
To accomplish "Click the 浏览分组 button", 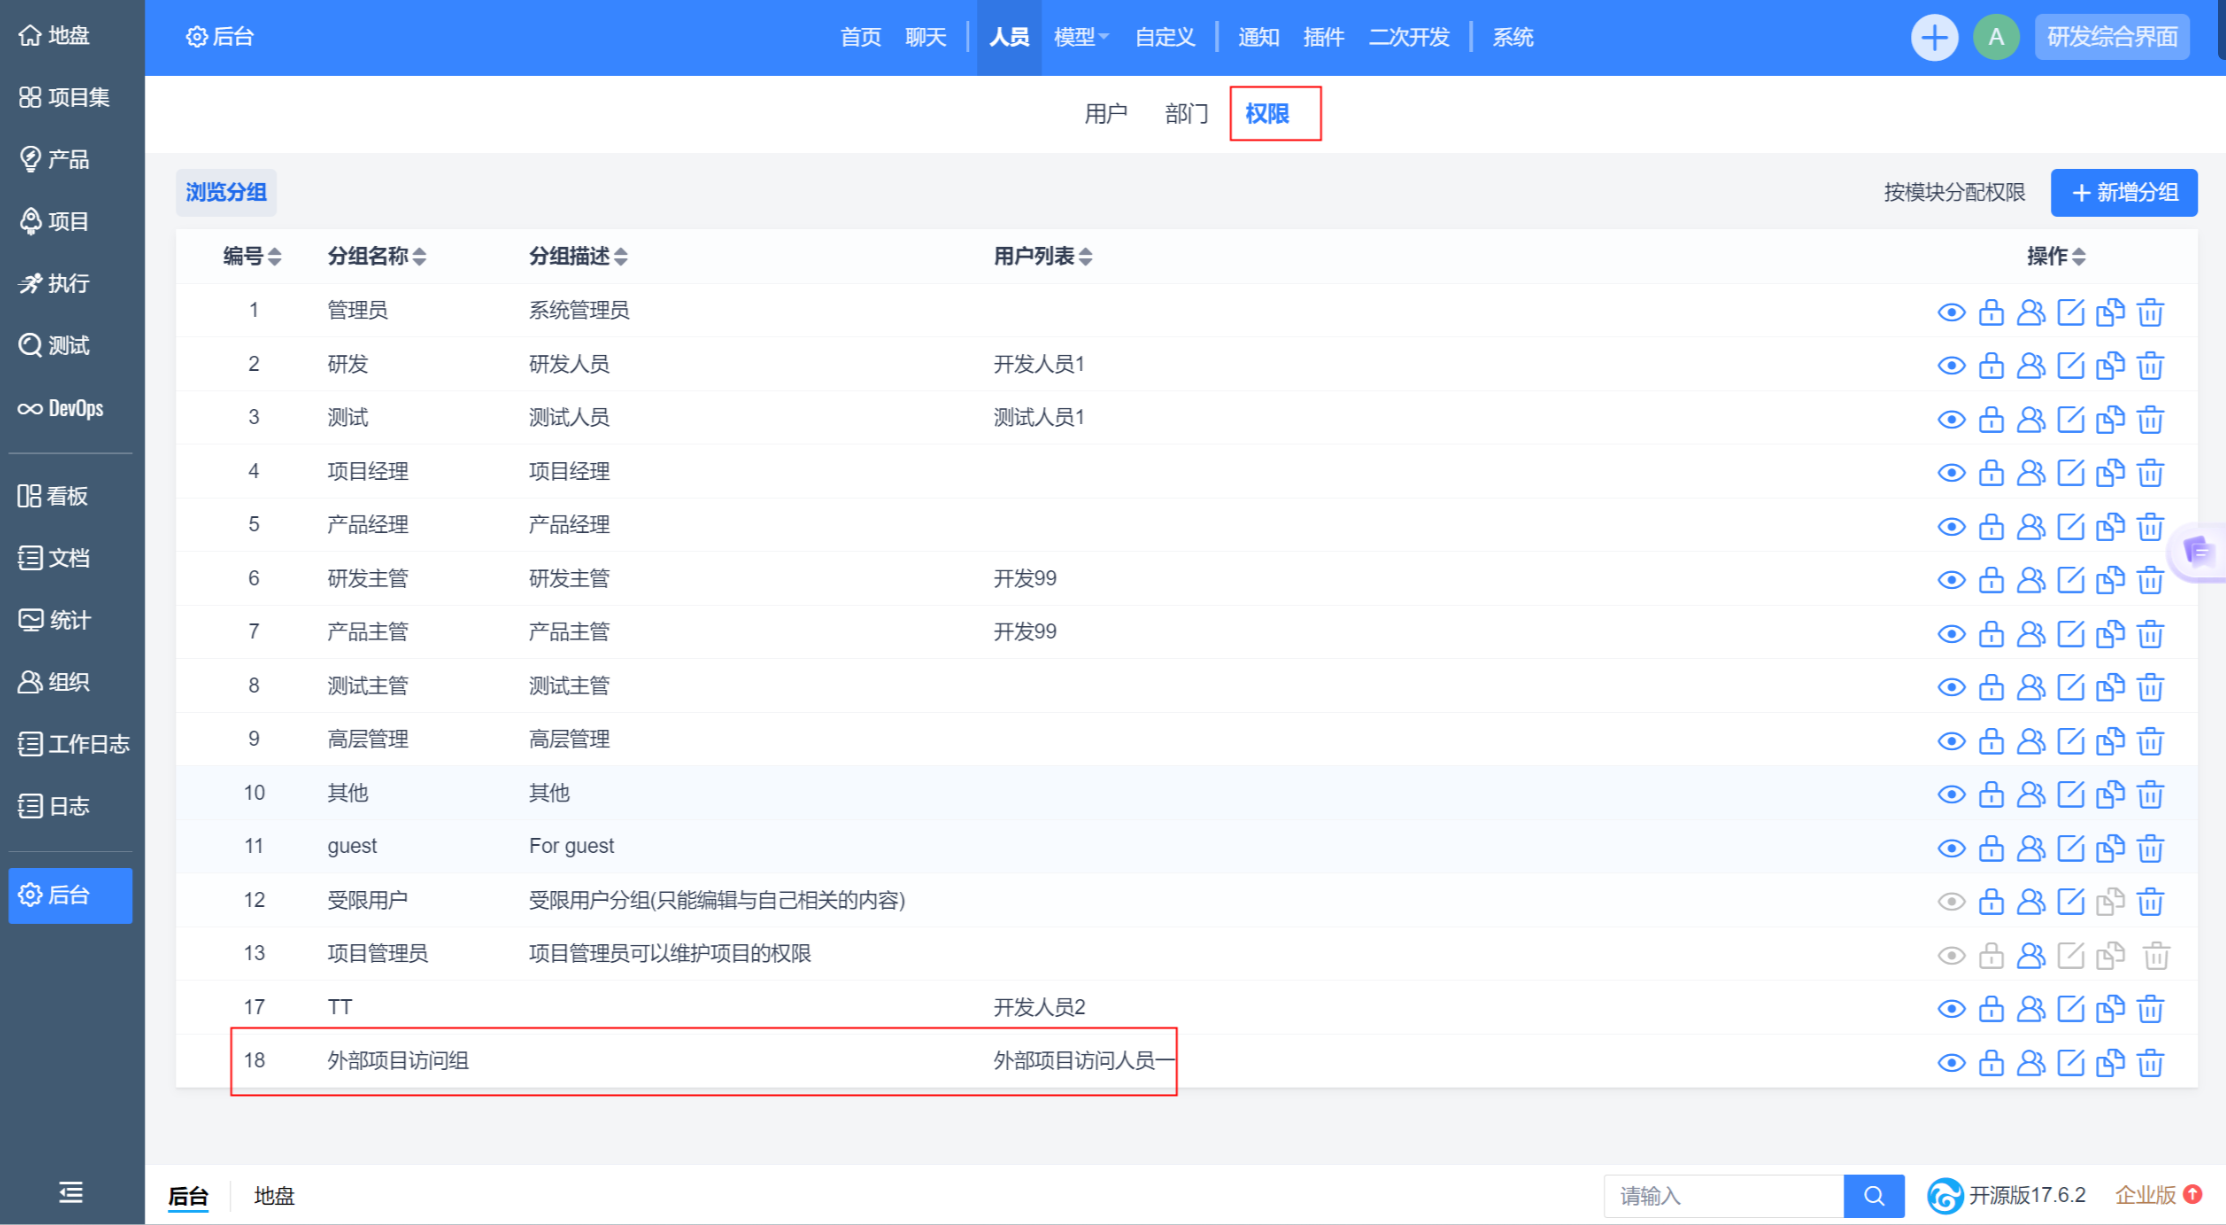I will coord(226,192).
